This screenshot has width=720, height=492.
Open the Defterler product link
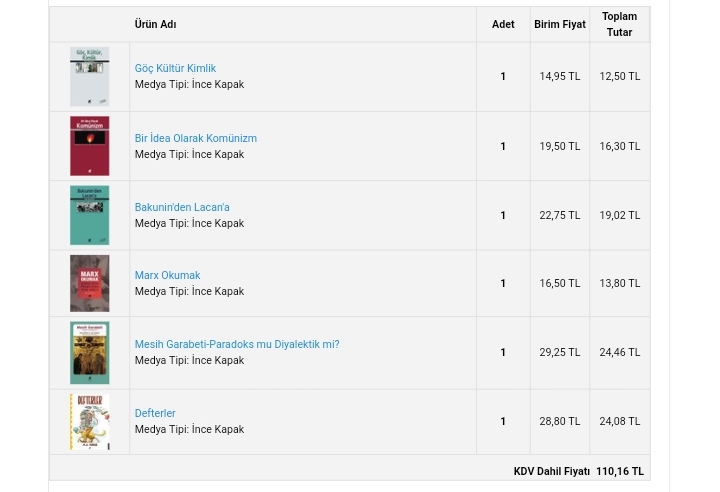tap(155, 413)
